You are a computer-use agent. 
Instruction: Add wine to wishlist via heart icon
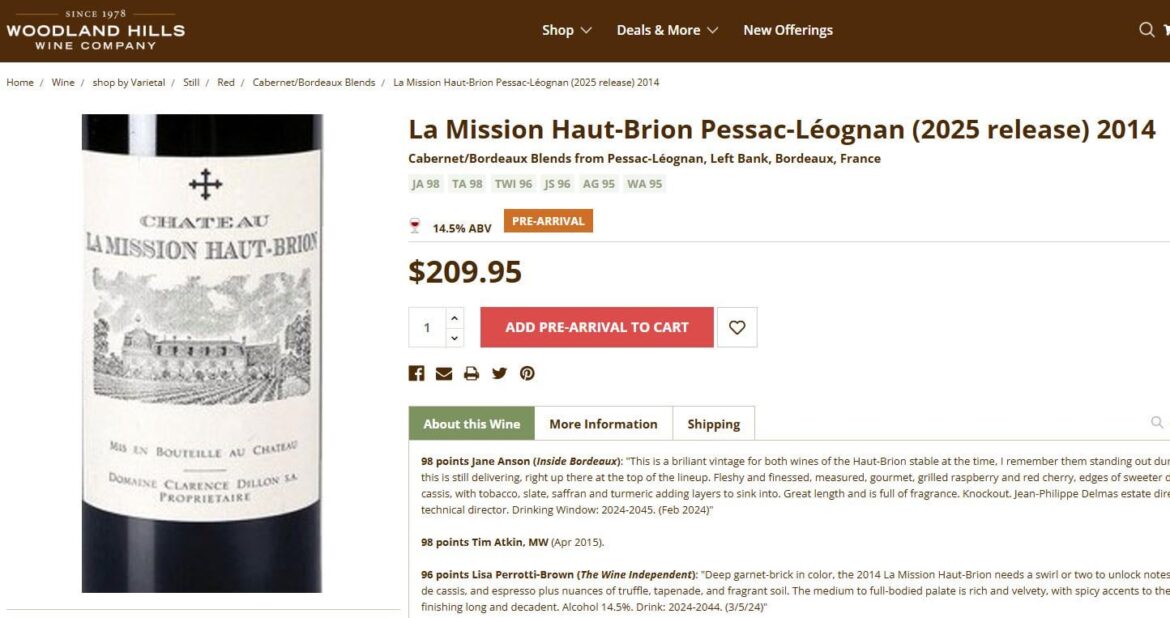pyautogui.click(x=737, y=326)
